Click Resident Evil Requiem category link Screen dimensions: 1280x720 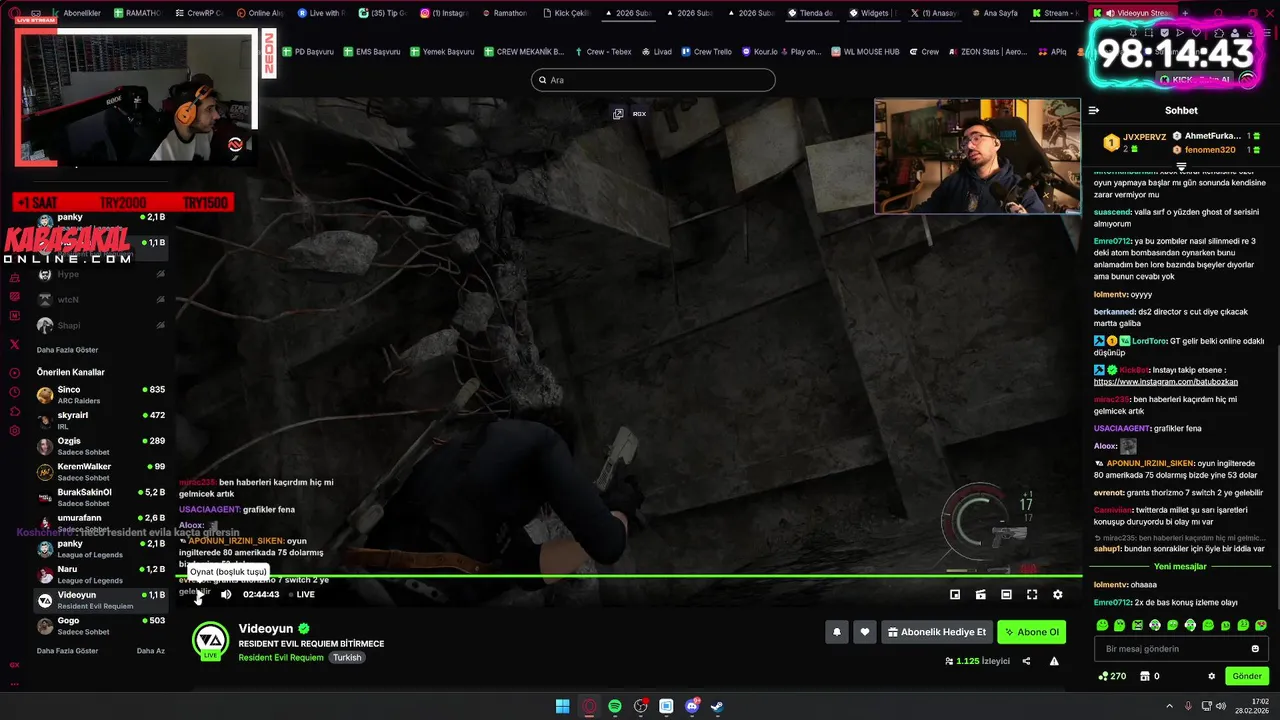283,657
